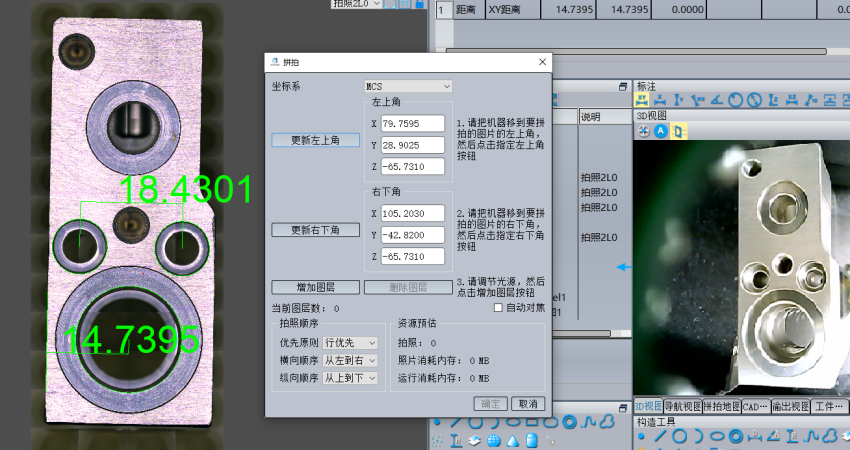Screen dimensions: 850x450
Task: Select the X distance annotation tool
Action: pyautogui.click(x=660, y=100)
